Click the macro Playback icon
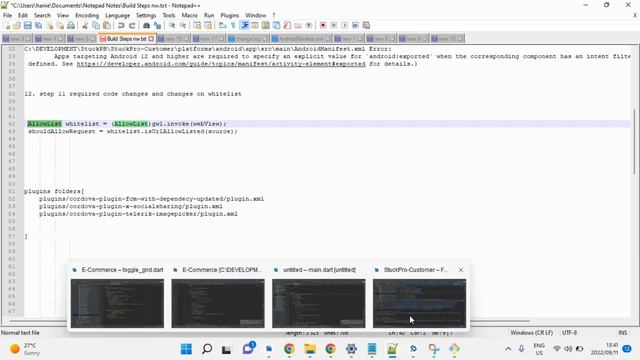The width and height of the screenshot is (640, 360). tap(344, 25)
